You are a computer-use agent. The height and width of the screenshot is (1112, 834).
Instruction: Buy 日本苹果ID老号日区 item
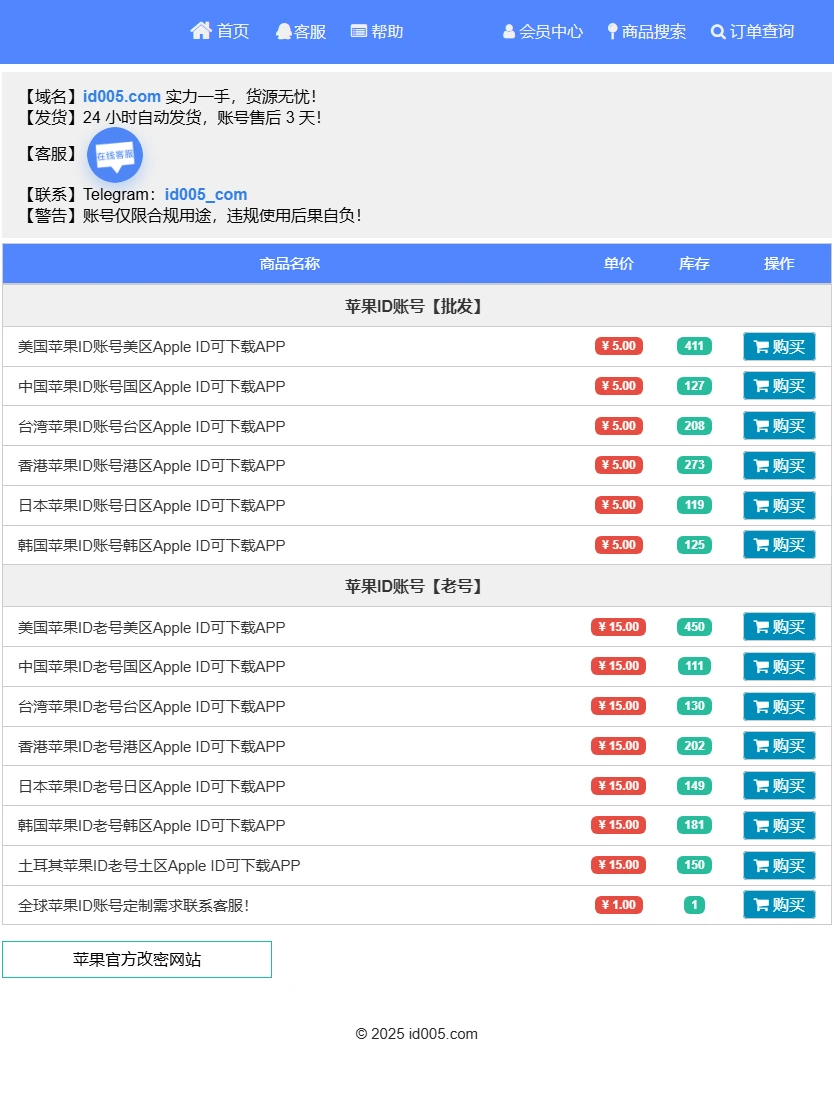[x=779, y=786]
